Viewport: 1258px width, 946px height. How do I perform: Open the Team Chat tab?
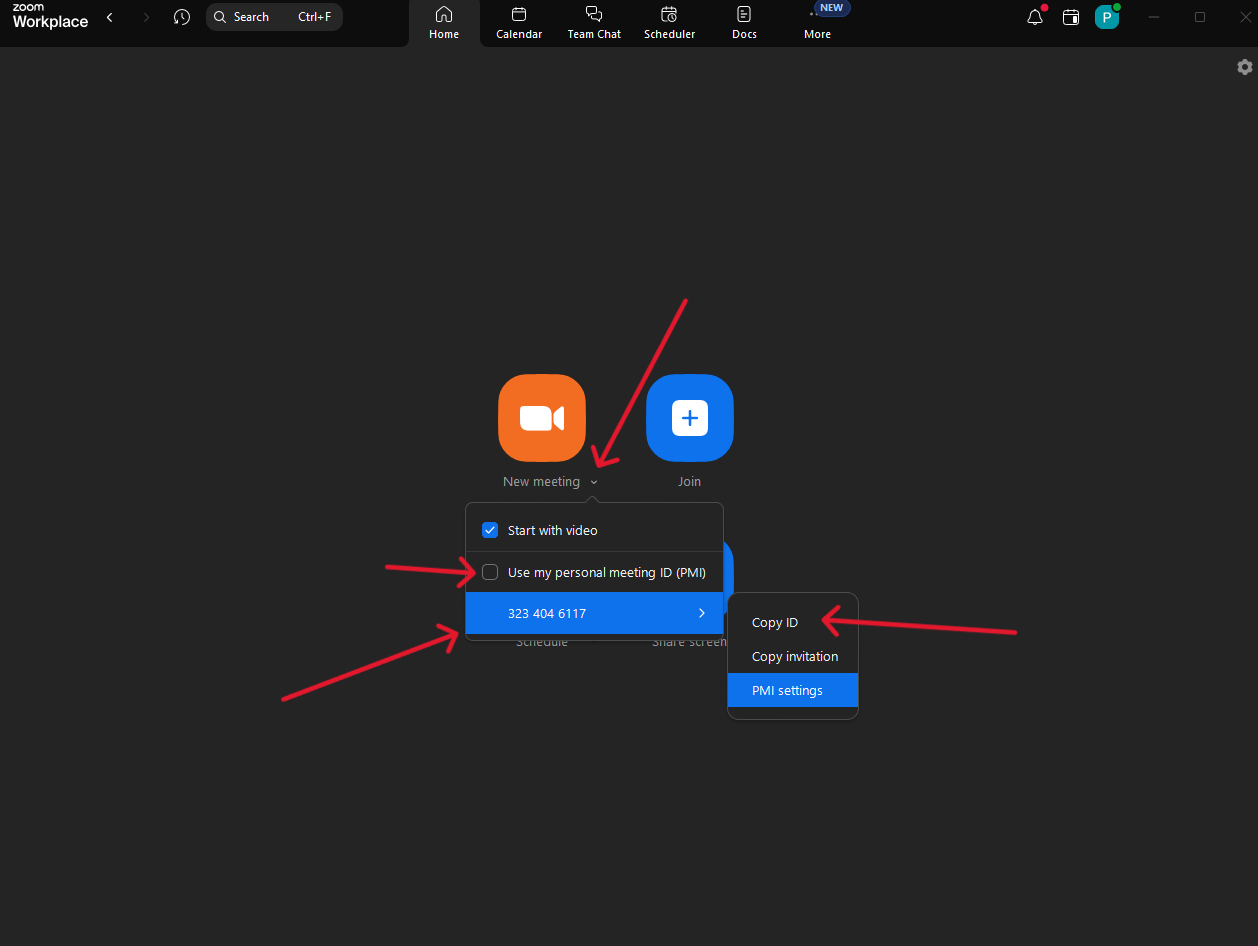click(x=594, y=23)
